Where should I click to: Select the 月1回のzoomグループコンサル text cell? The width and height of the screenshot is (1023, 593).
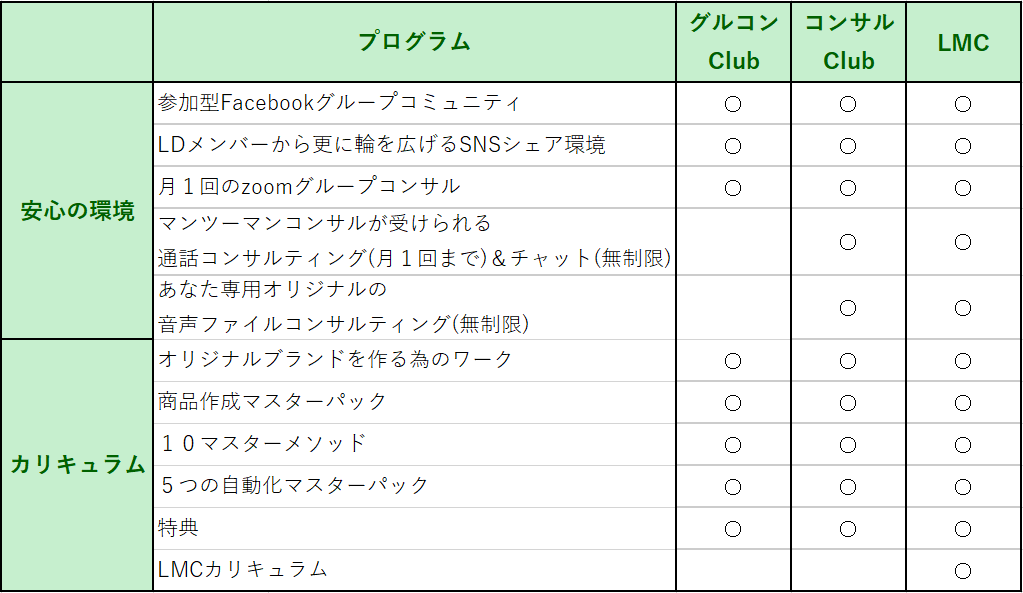point(310,187)
